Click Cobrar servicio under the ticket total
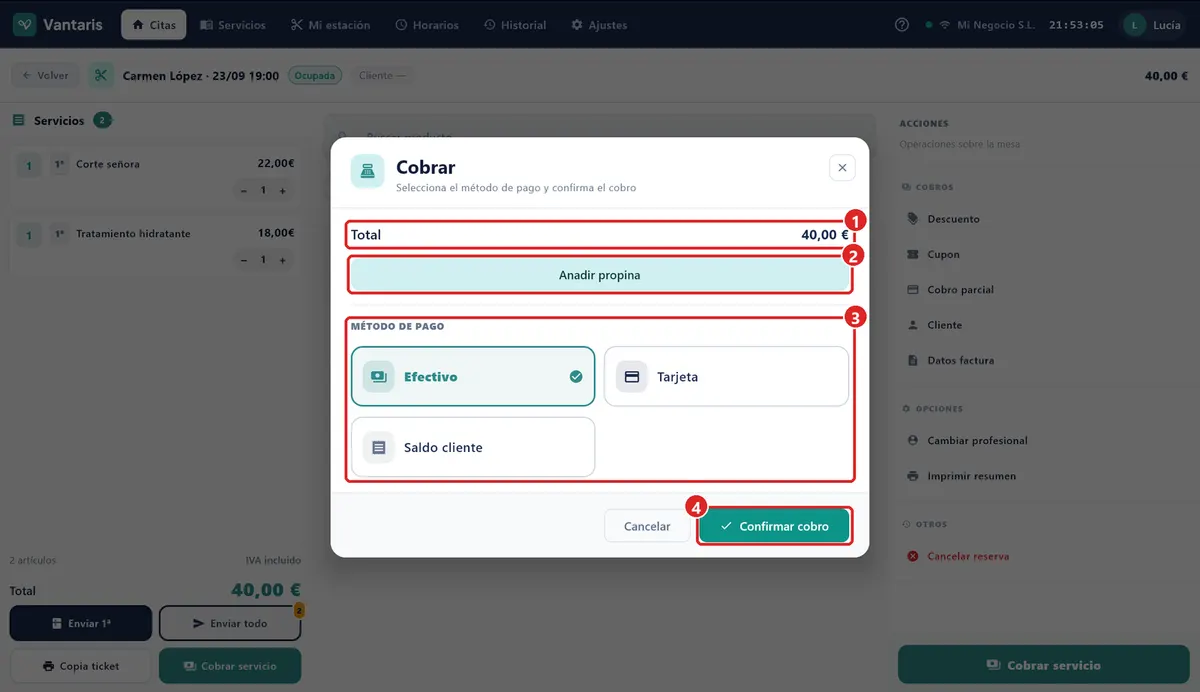Viewport: 1200px width, 692px height. tap(230, 666)
